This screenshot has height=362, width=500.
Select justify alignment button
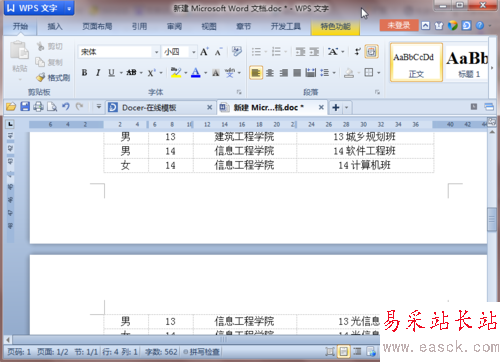(x=297, y=72)
